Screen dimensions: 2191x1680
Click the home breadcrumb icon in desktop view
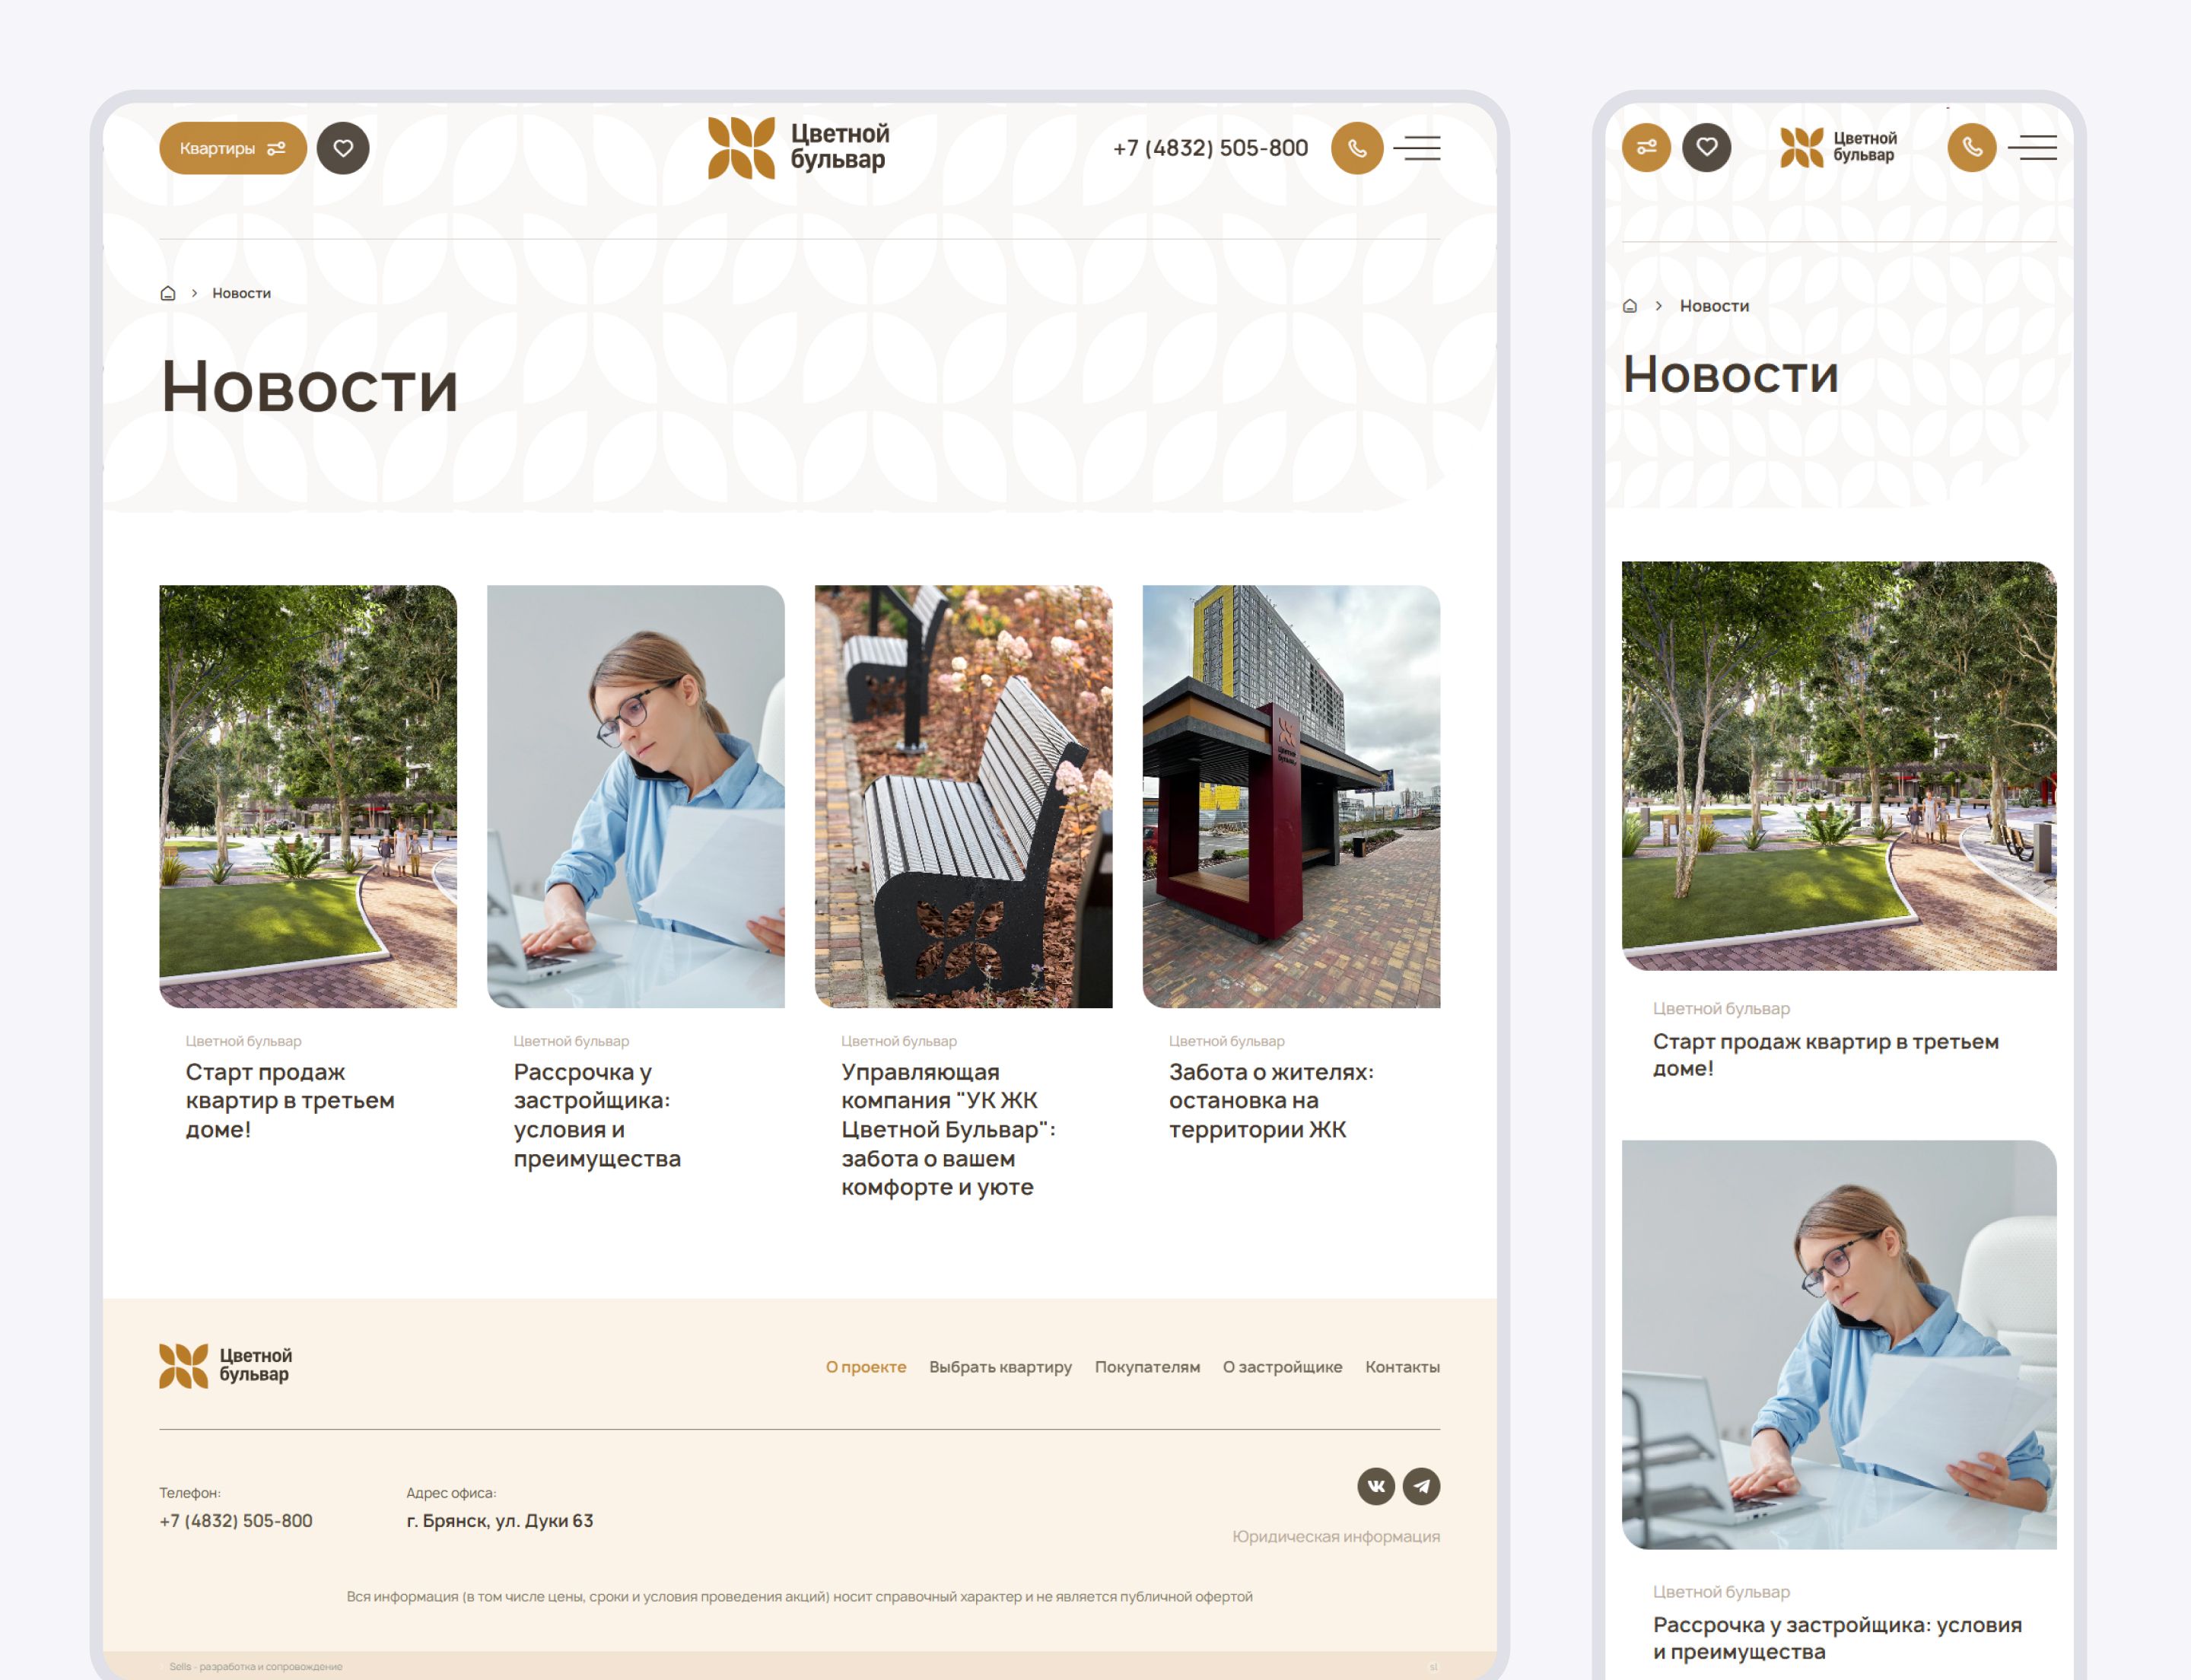coord(168,293)
